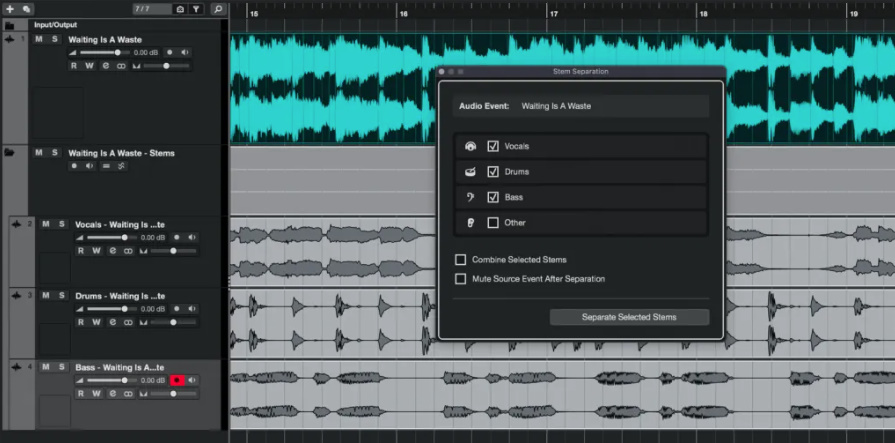Disable record on the Bass track
This screenshot has width=895, height=443.
click(x=176, y=381)
